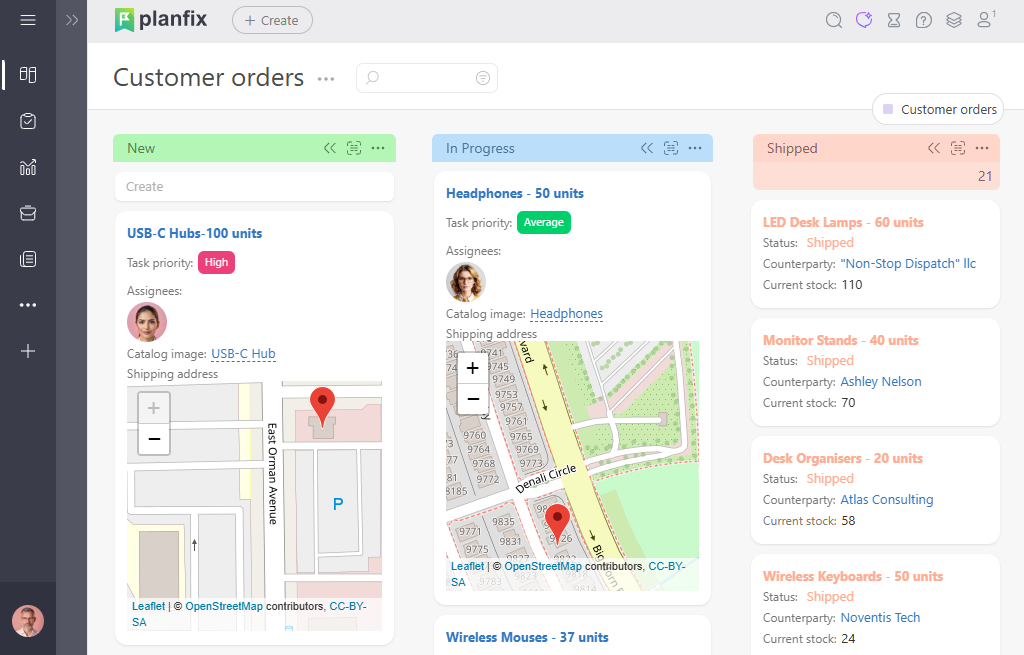Click the Average priority badge
Image resolution: width=1024 pixels, height=655 pixels.
pyautogui.click(x=543, y=223)
